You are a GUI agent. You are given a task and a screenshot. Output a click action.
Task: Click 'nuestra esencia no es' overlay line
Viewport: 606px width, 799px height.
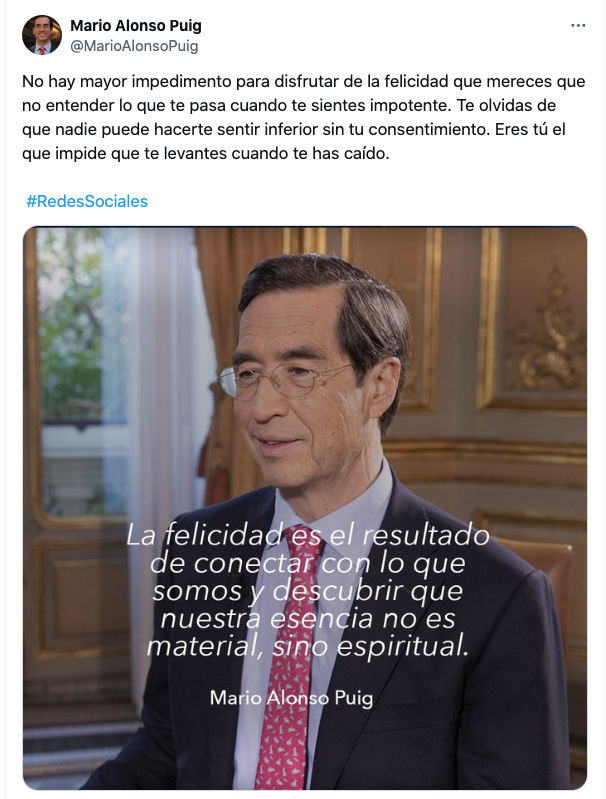pyautogui.click(x=308, y=619)
